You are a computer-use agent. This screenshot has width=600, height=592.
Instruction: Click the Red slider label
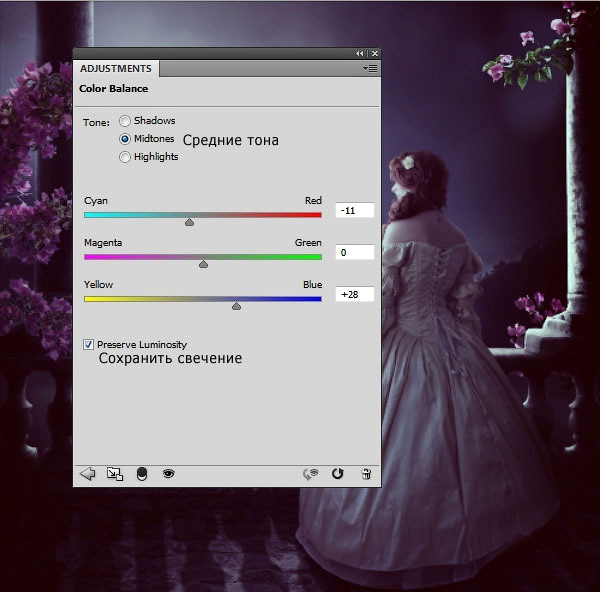click(x=313, y=201)
